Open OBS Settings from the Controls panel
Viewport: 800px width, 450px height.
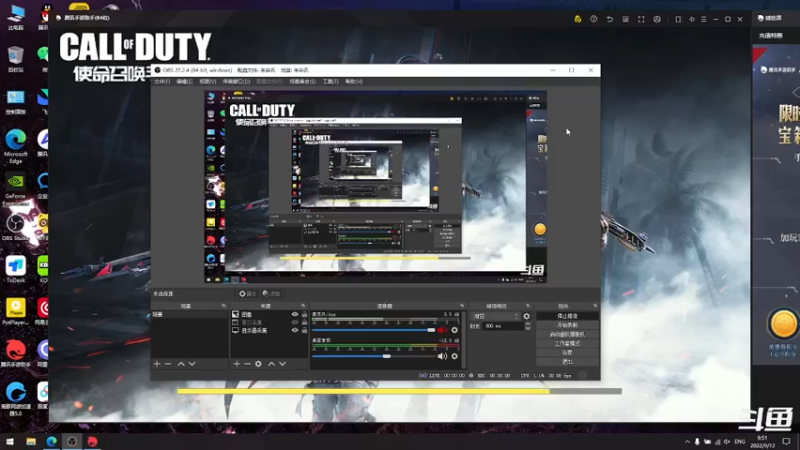point(567,353)
